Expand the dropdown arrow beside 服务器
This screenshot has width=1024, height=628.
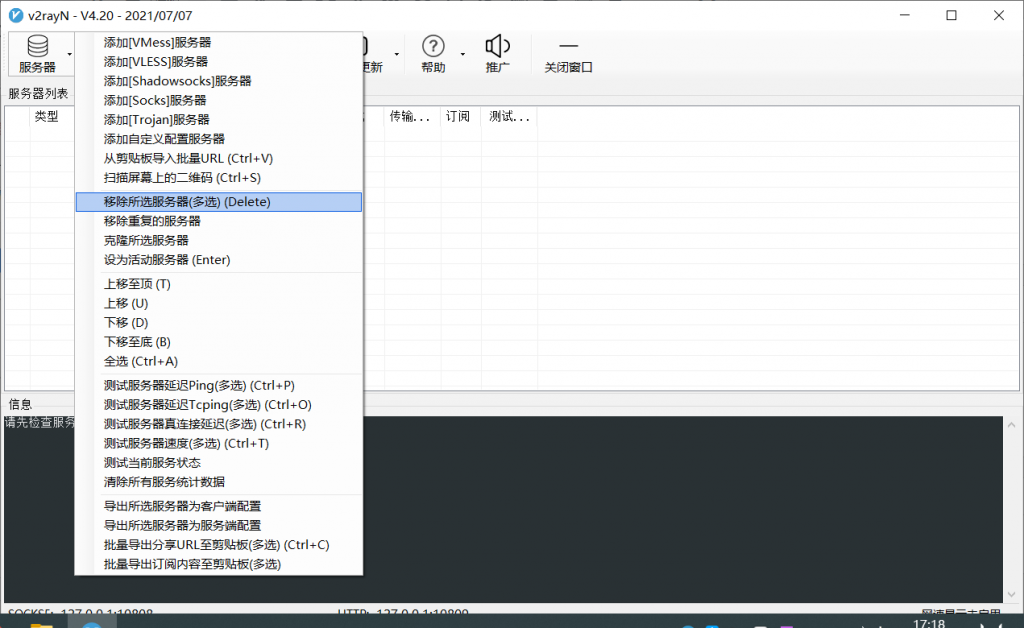point(69,53)
